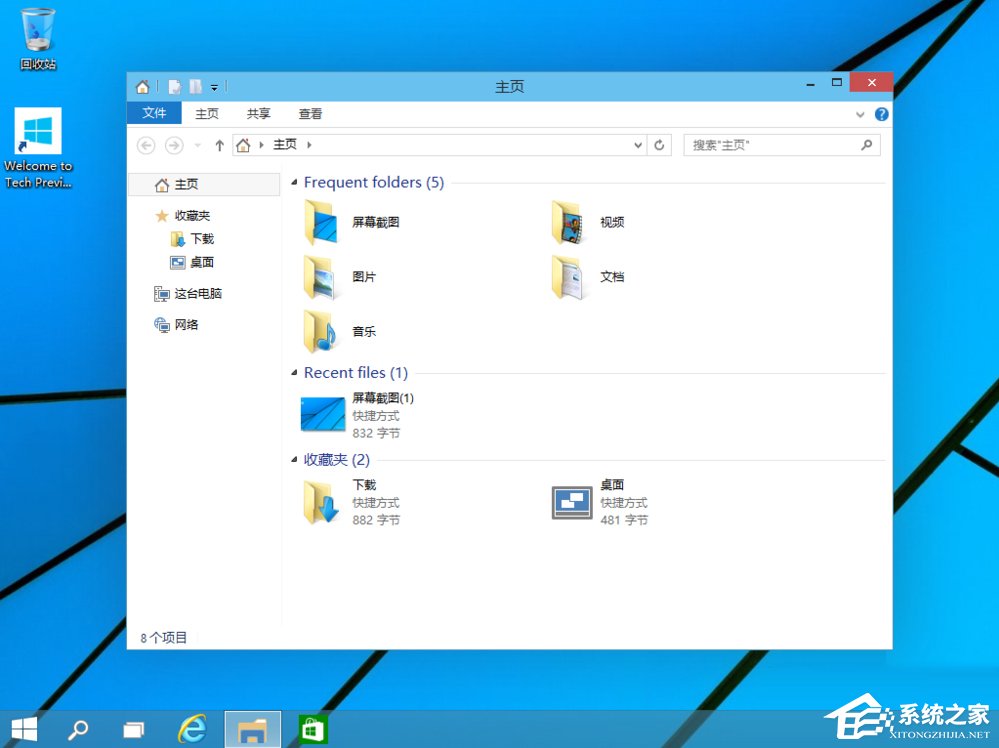
Task: Click the Start button
Action: pos(22,728)
